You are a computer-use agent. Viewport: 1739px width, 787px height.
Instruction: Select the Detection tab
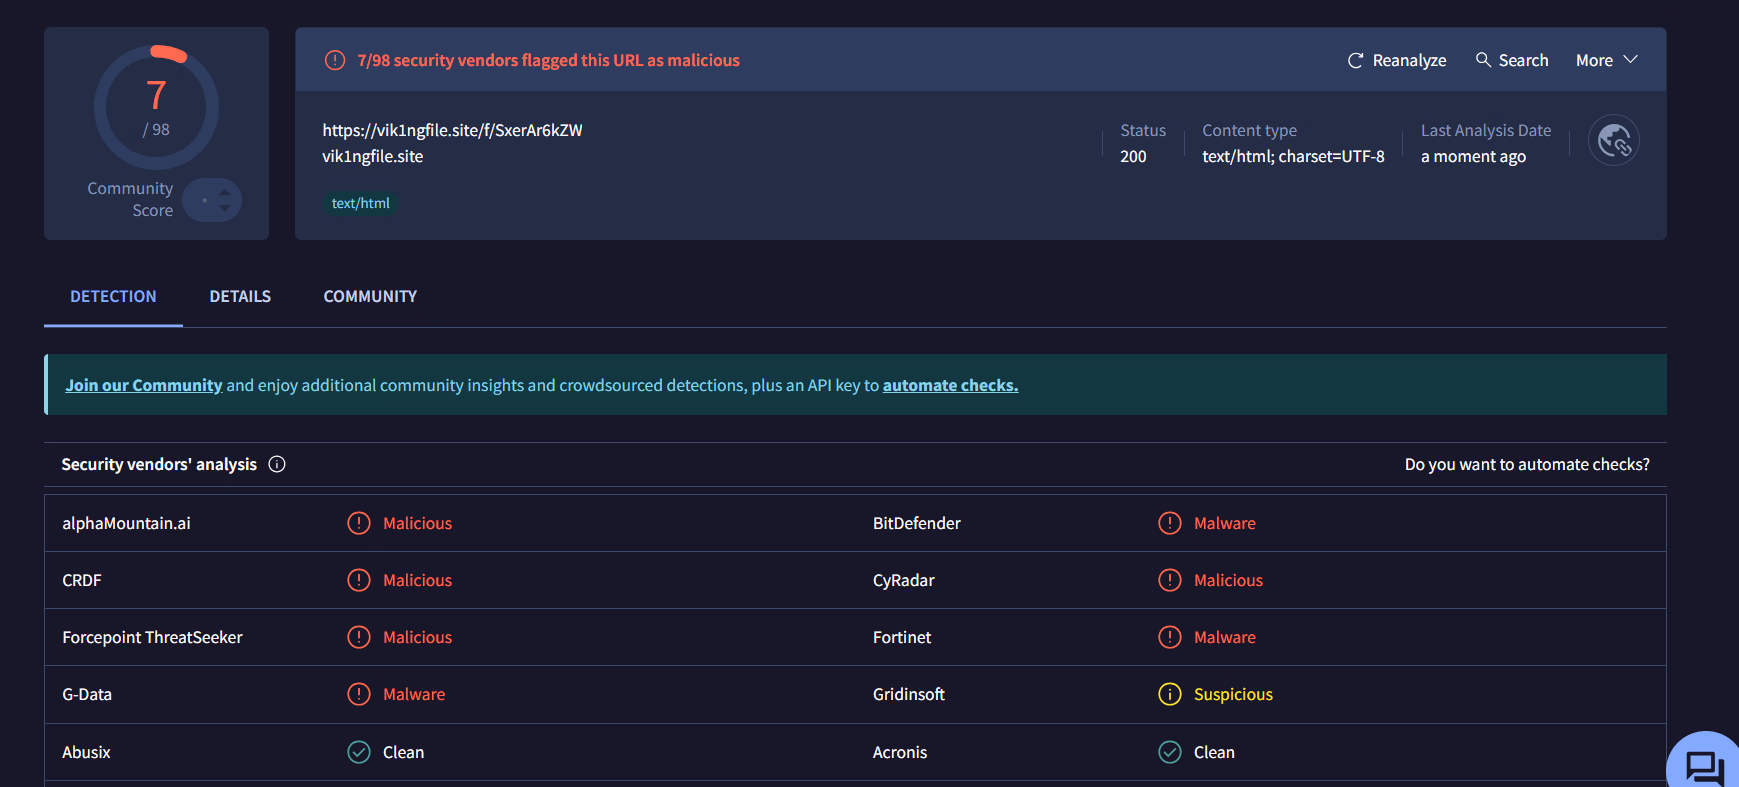113,297
